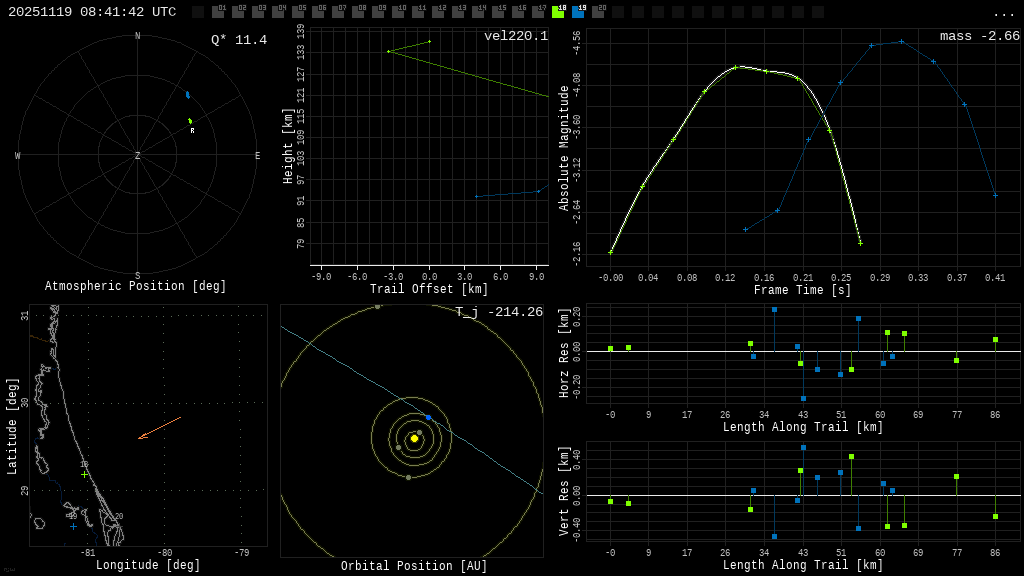Select station square 20 in top bar
Viewport: 1024px width, 576px height.
(598, 12)
